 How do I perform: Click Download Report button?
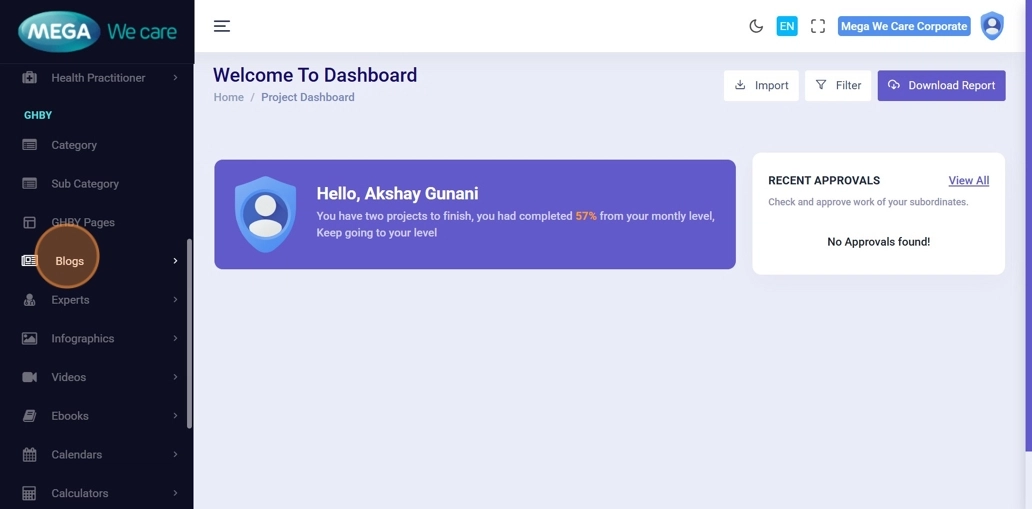click(941, 85)
